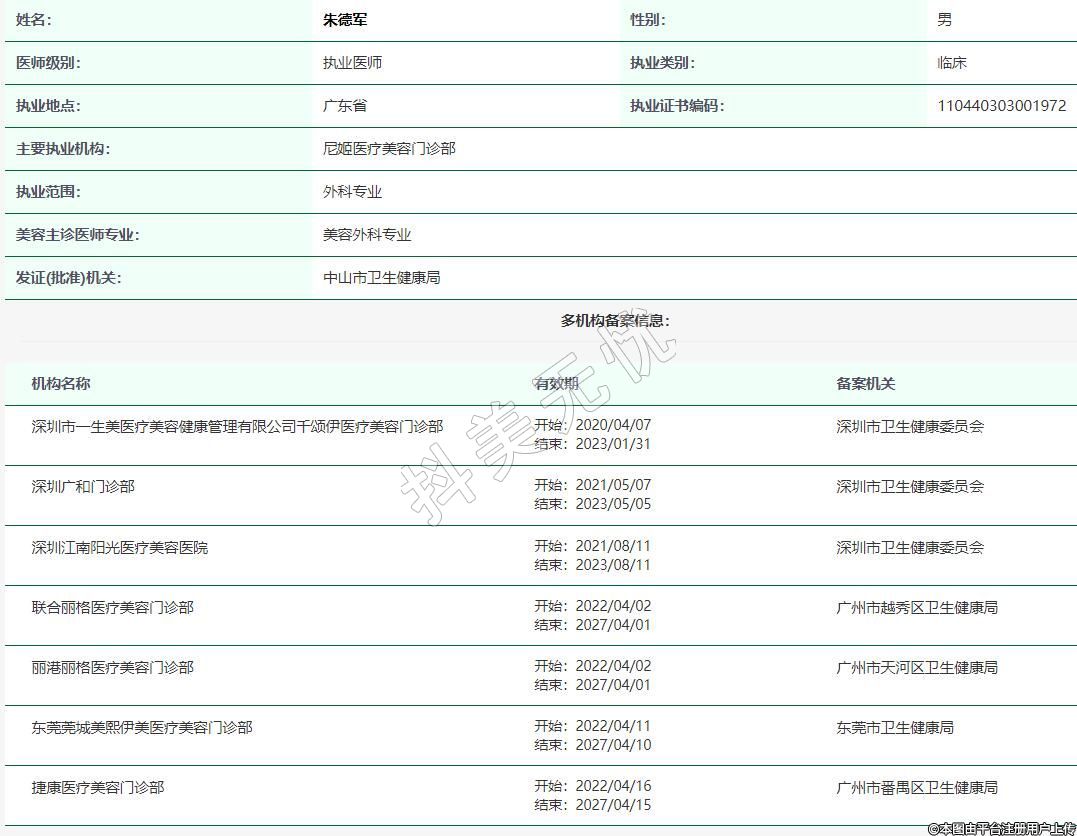Open the 深圳江南阳光医疗美容医院 entry
This screenshot has width=1077, height=836.
120,548
